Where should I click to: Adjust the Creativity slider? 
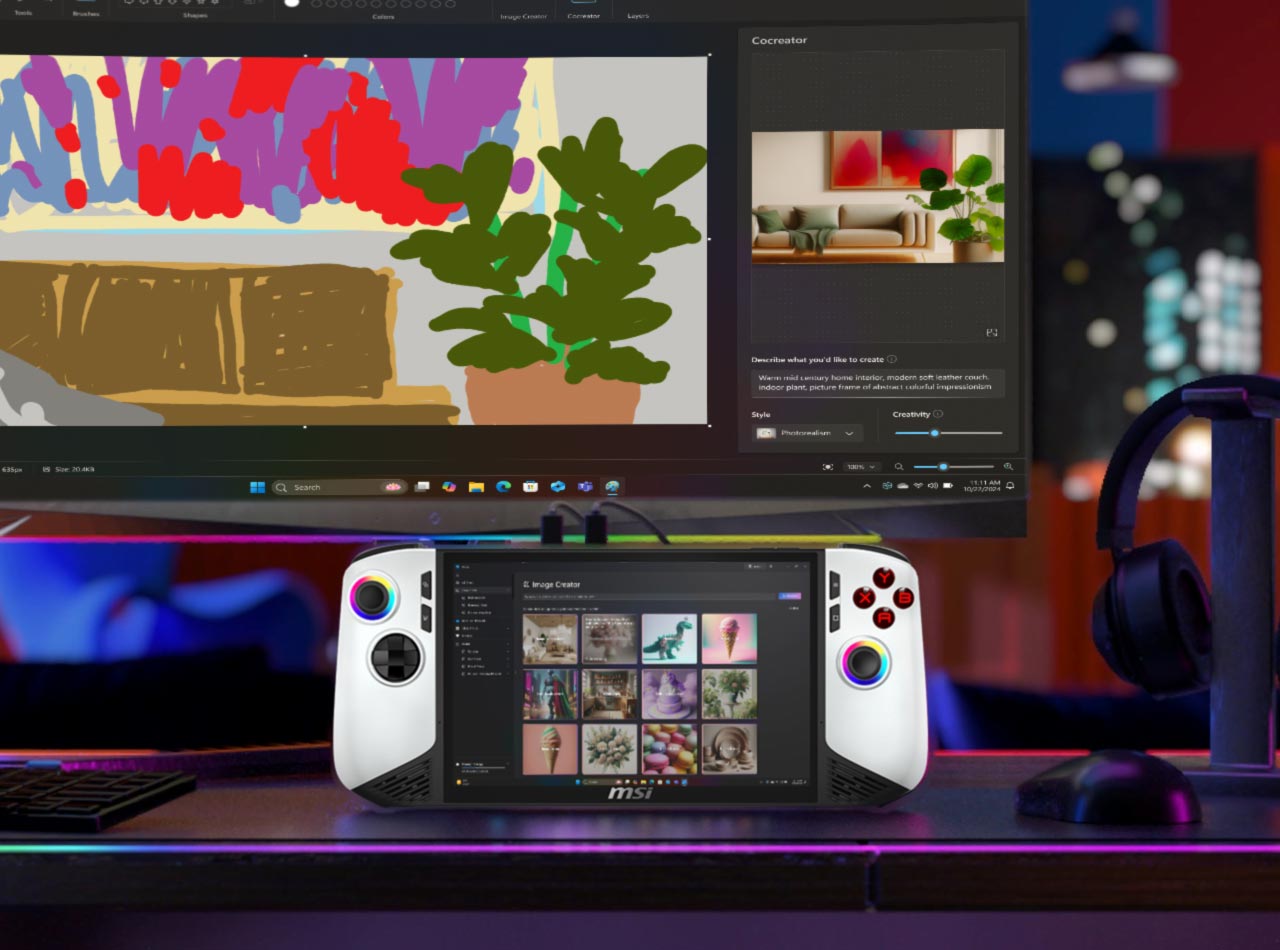(x=934, y=433)
